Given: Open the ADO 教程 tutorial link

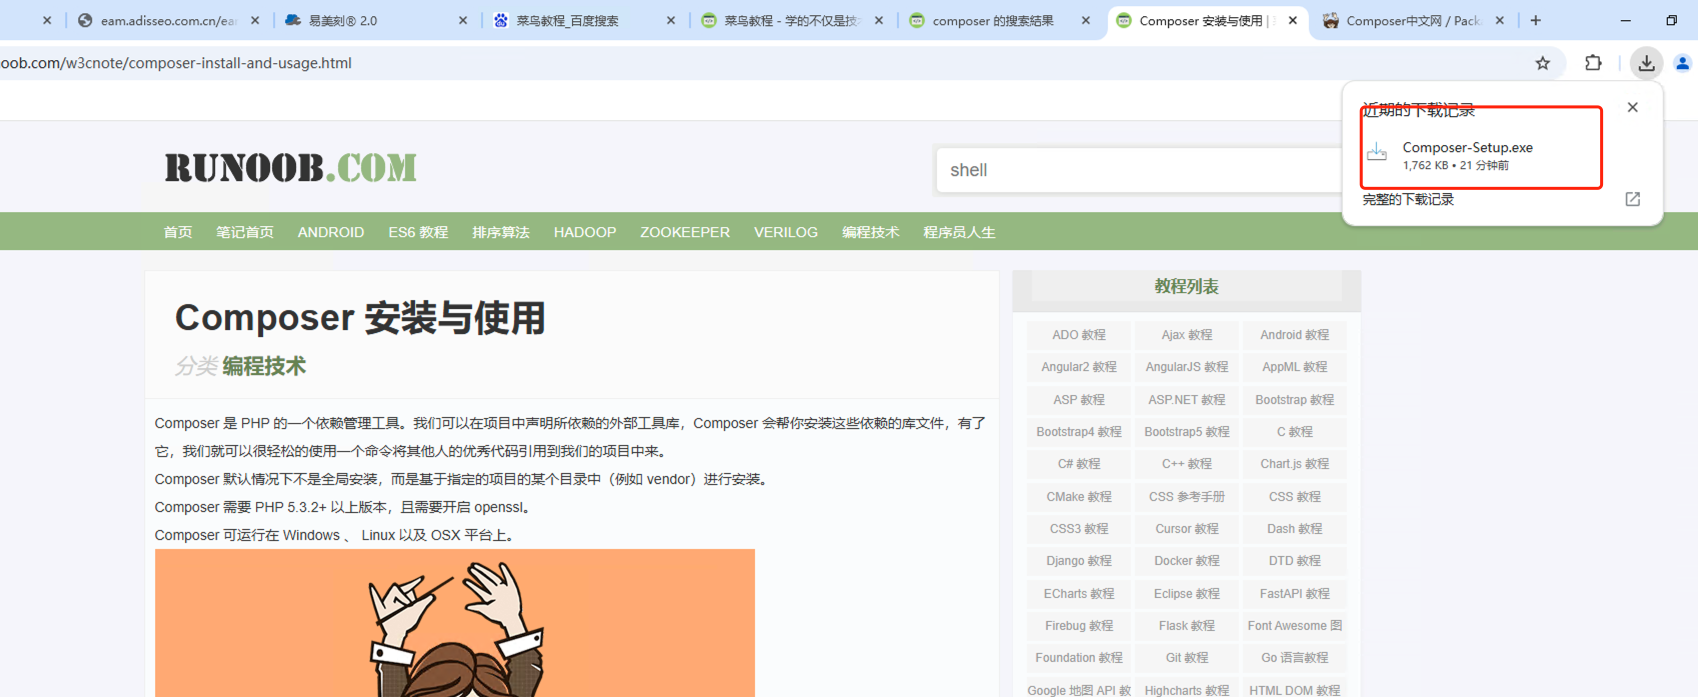Looking at the screenshot, I should click(x=1079, y=335).
